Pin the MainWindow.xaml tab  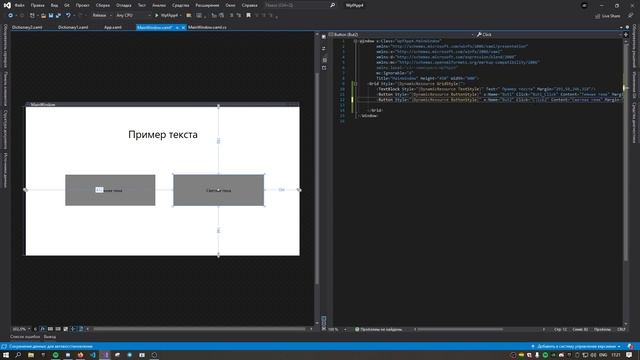177,28
